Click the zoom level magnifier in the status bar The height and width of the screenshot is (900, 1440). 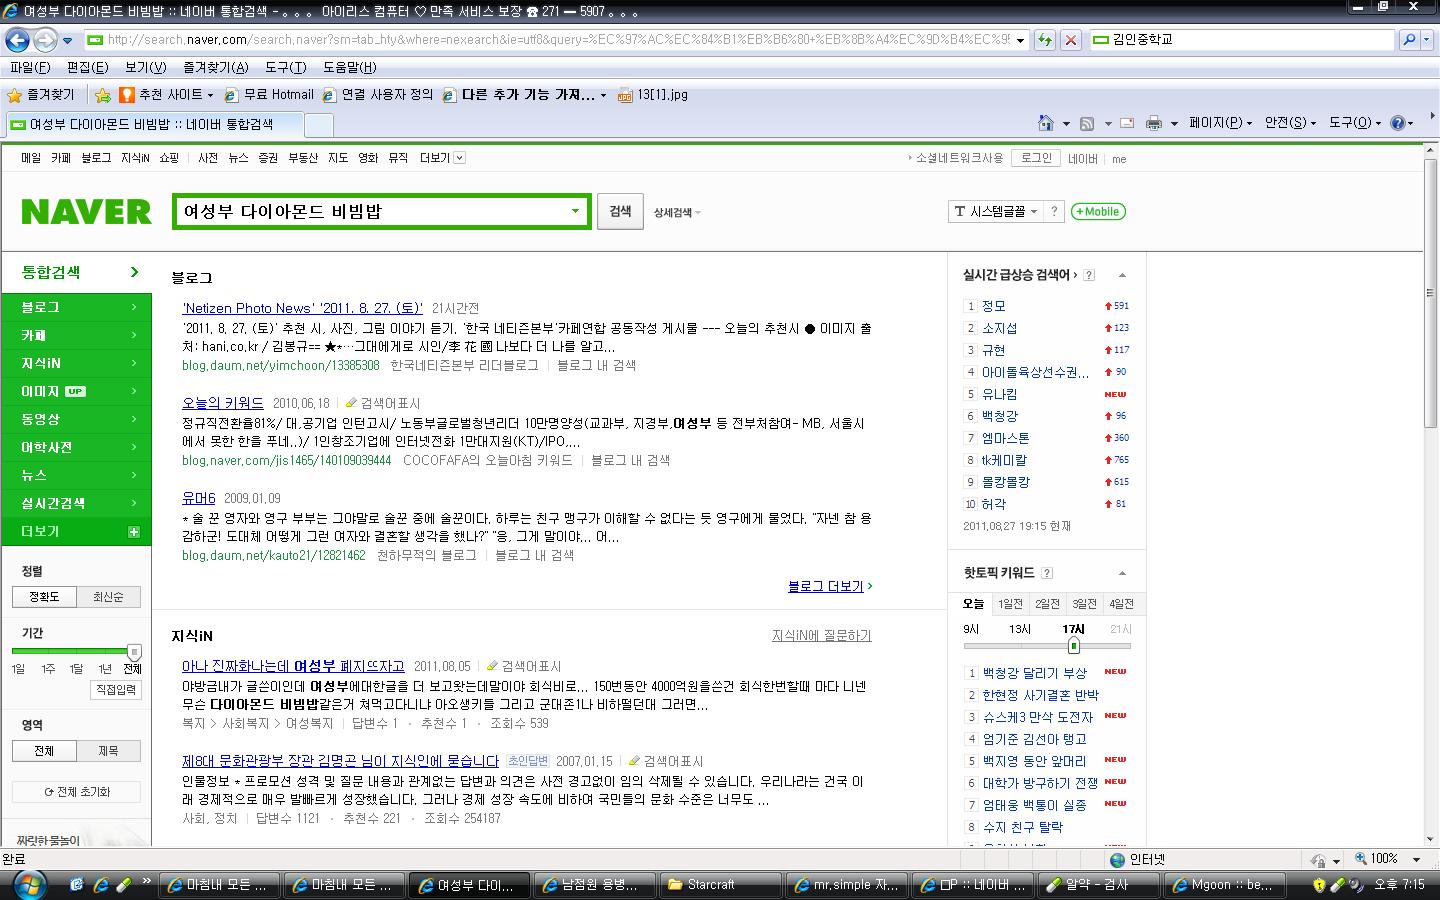click(x=1362, y=859)
